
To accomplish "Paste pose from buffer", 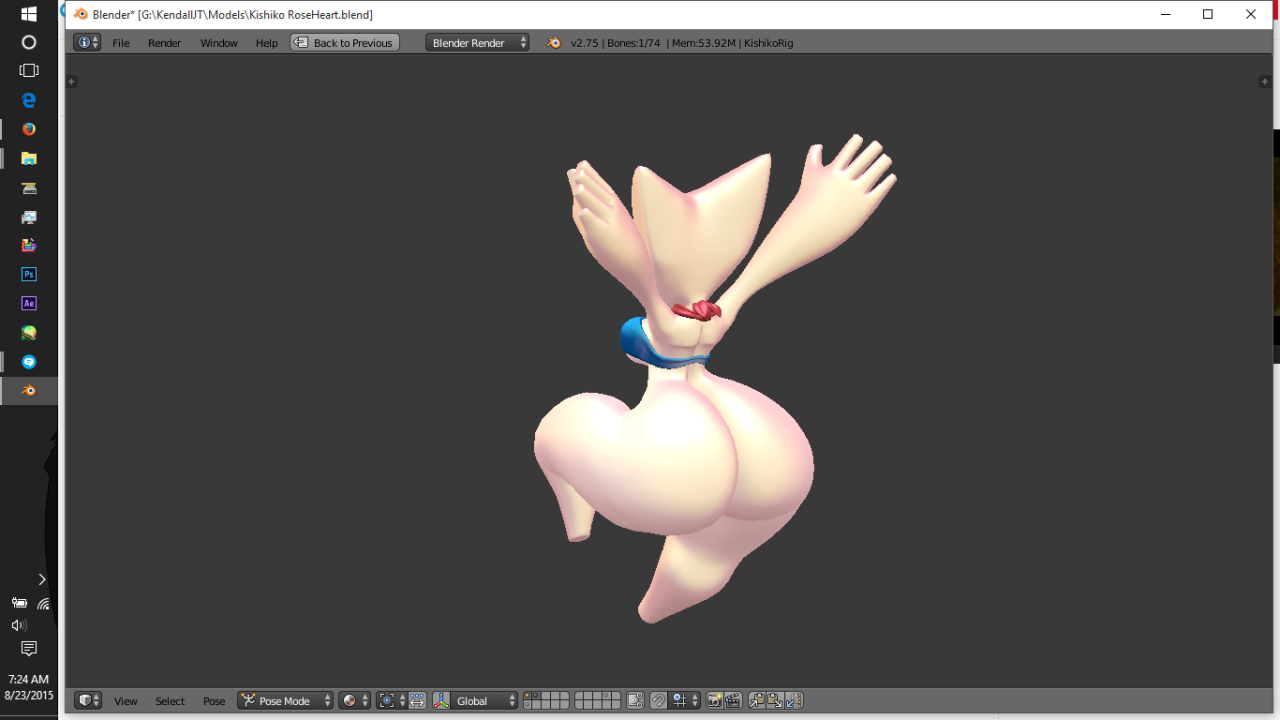I will point(774,701).
